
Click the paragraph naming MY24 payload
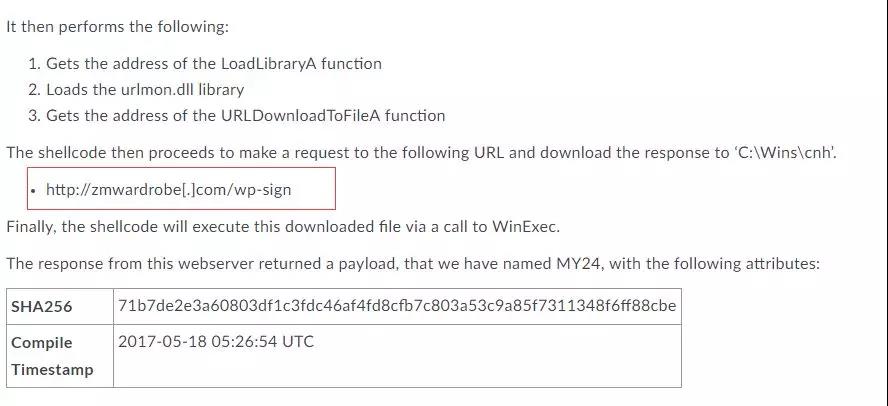point(413,264)
